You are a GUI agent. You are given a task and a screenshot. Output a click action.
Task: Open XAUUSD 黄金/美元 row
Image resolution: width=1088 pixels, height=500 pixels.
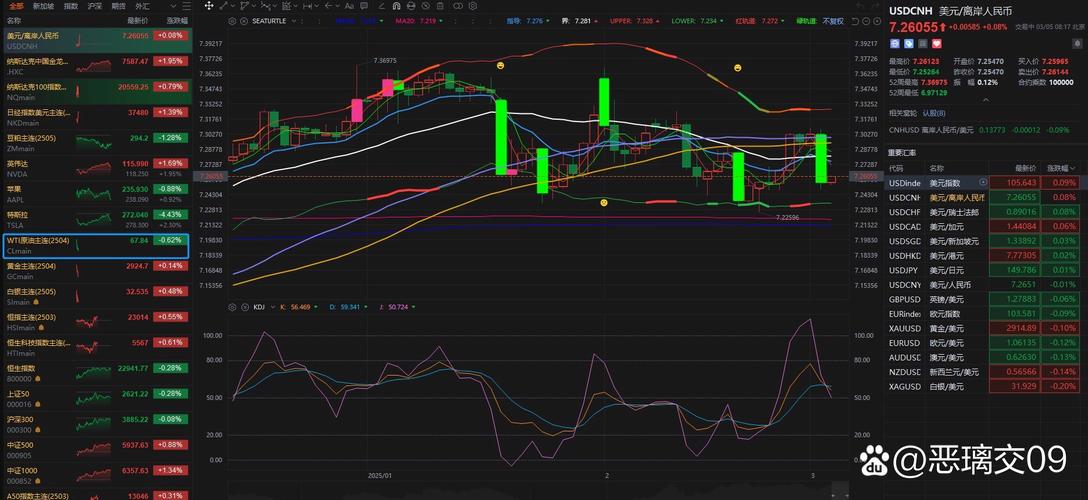click(983, 328)
